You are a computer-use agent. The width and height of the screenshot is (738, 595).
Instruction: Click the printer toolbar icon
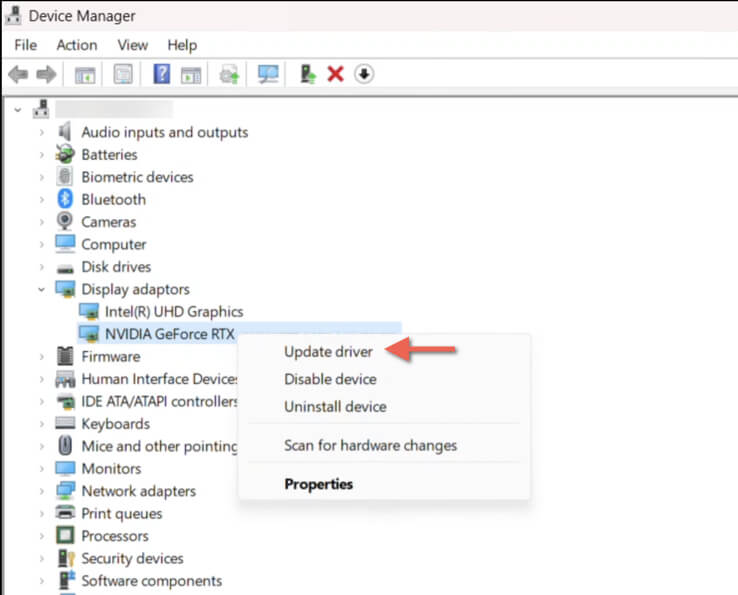pos(230,74)
